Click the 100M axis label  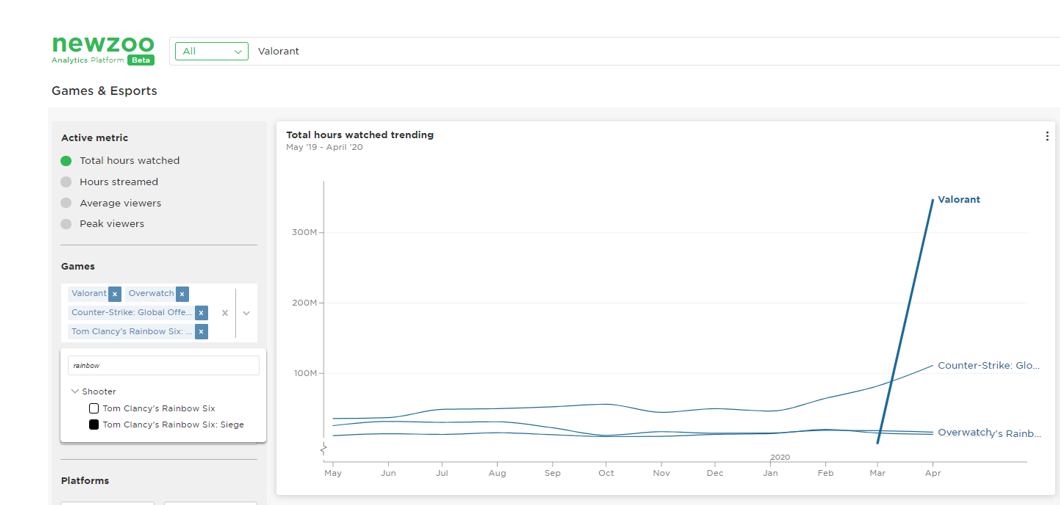(304, 373)
